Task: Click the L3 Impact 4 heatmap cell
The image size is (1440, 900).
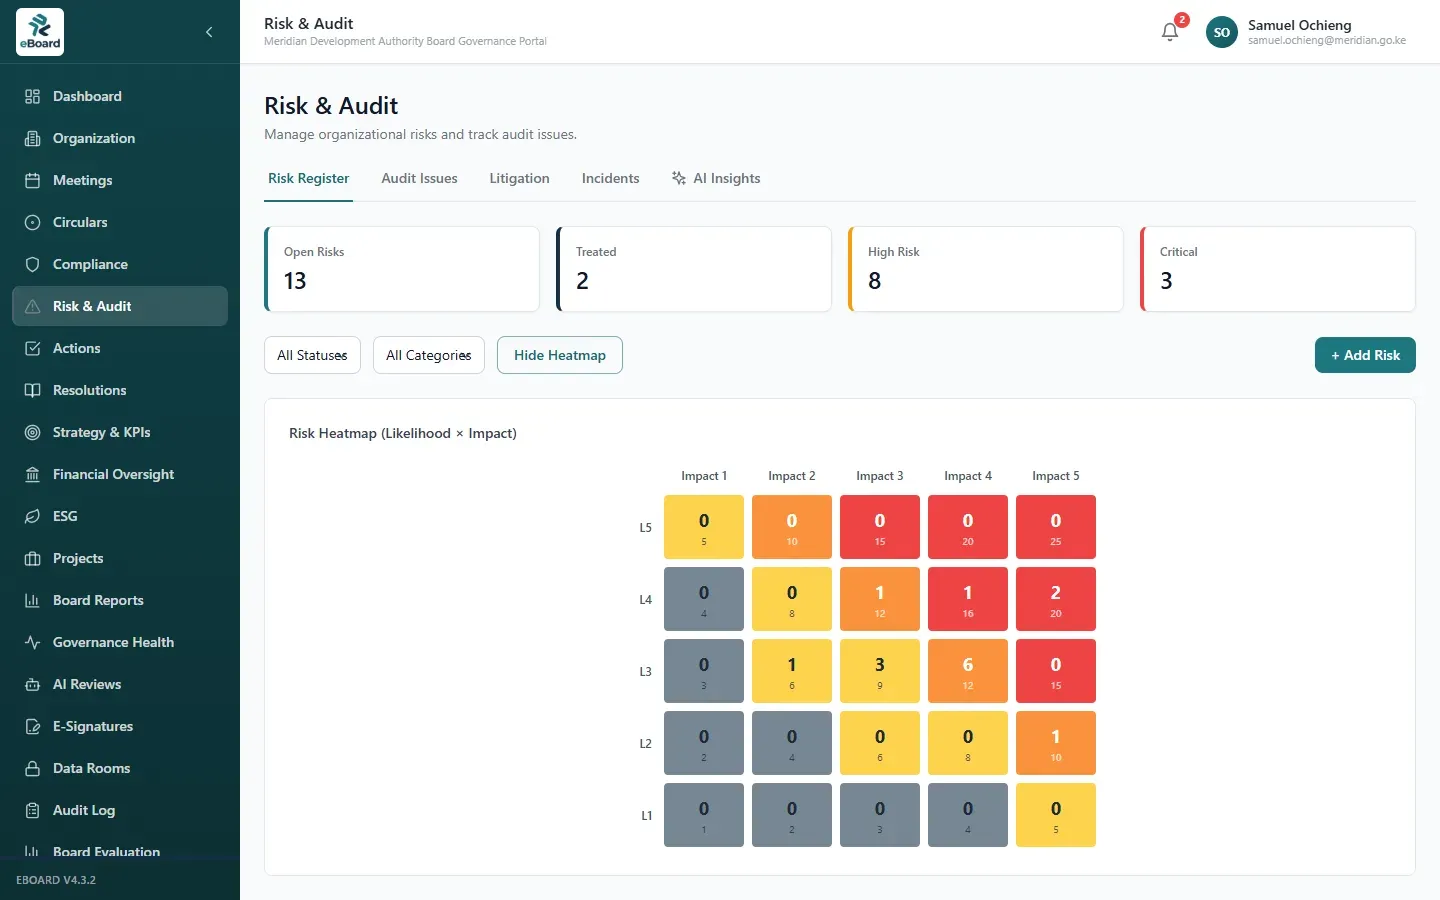Action: pos(968,671)
